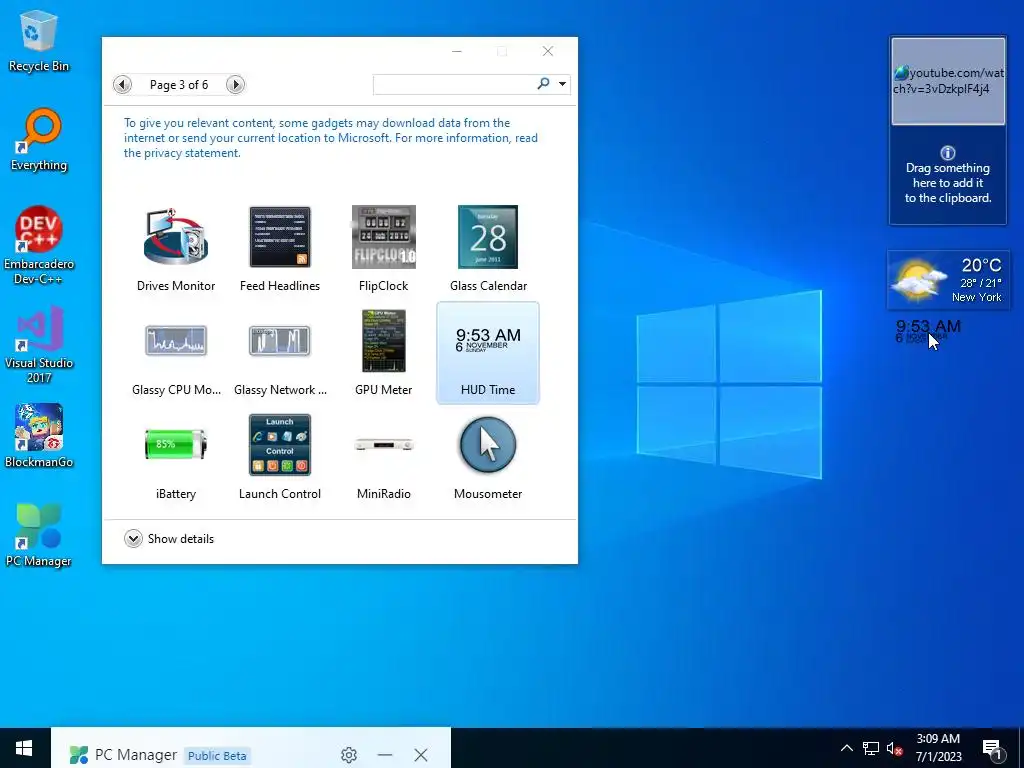The width and height of the screenshot is (1024, 768).
Task: Choose the FlipClock gadget icon
Action: point(383,237)
